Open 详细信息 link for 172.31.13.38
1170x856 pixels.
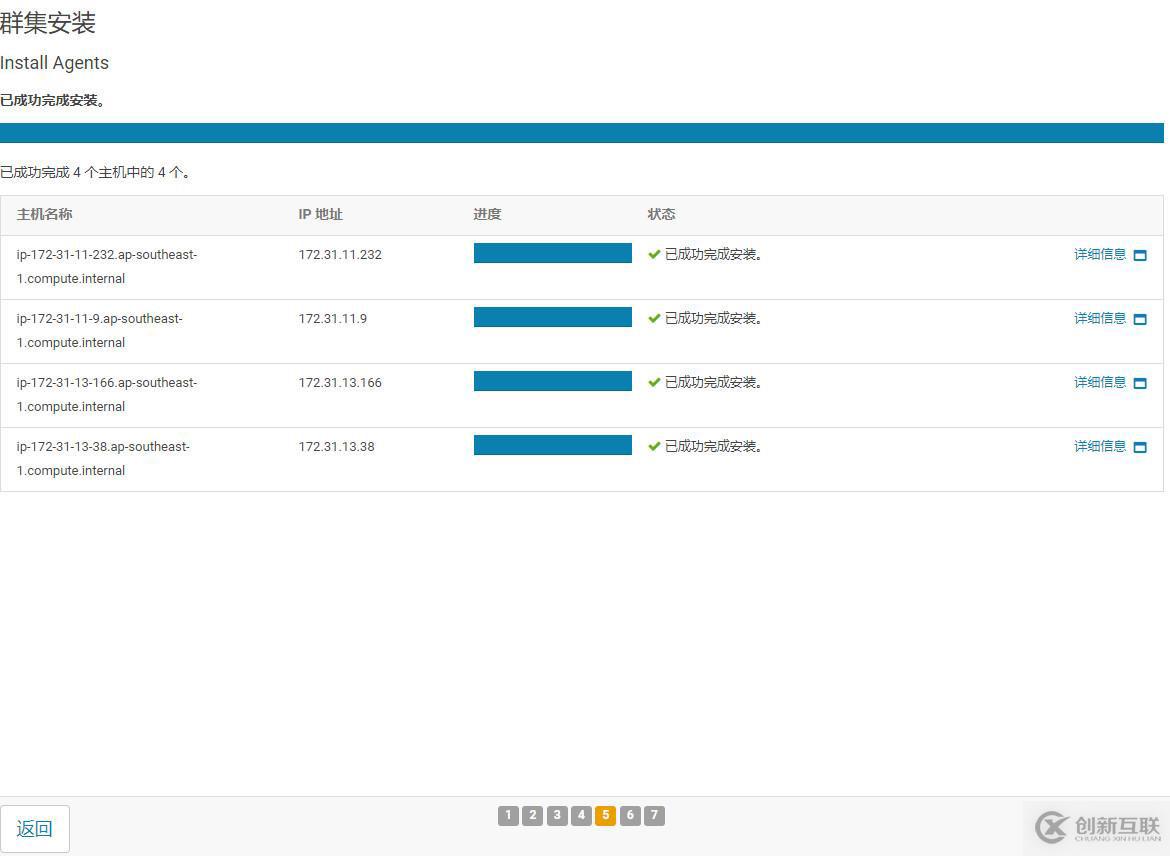[x=1100, y=447]
